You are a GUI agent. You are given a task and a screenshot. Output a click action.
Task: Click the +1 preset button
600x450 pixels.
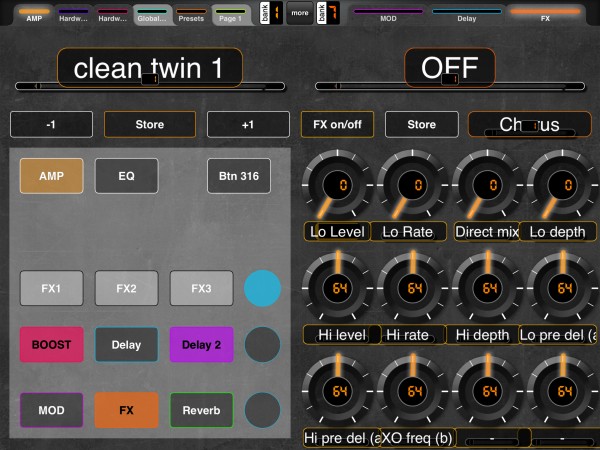click(248, 124)
